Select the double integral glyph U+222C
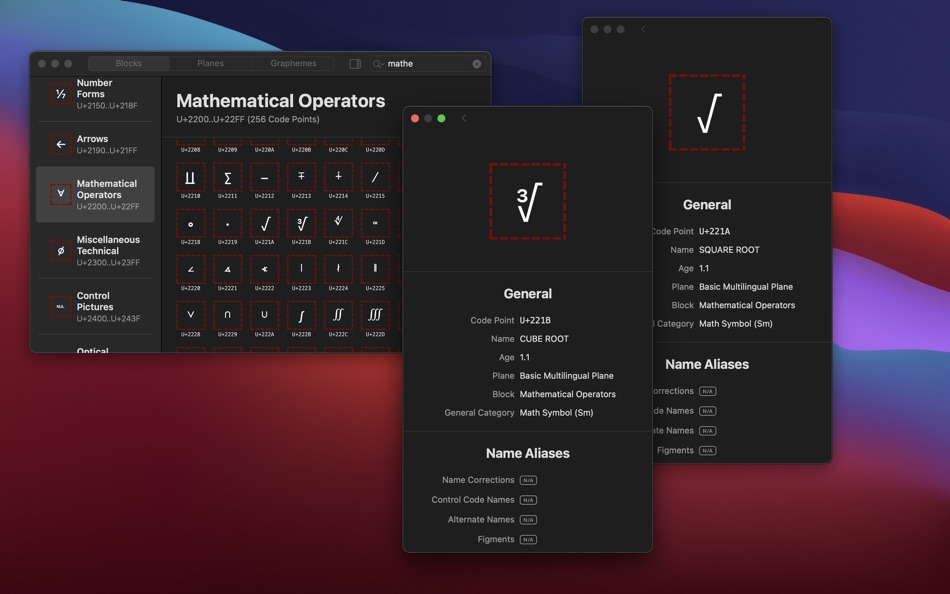This screenshot has width=950, height=594. (x=338, y=316)
